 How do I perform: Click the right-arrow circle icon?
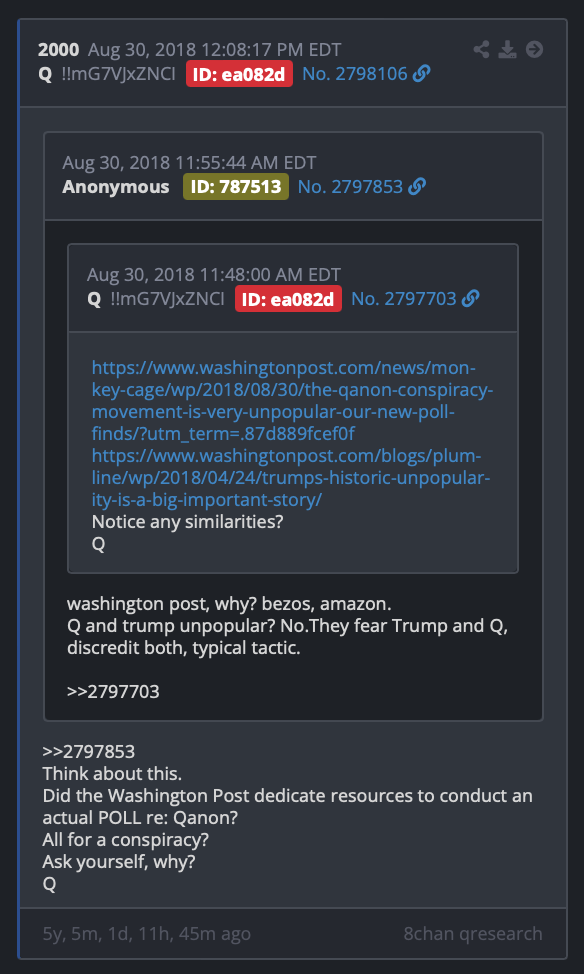pyautogui.click(x=534, y=50)
